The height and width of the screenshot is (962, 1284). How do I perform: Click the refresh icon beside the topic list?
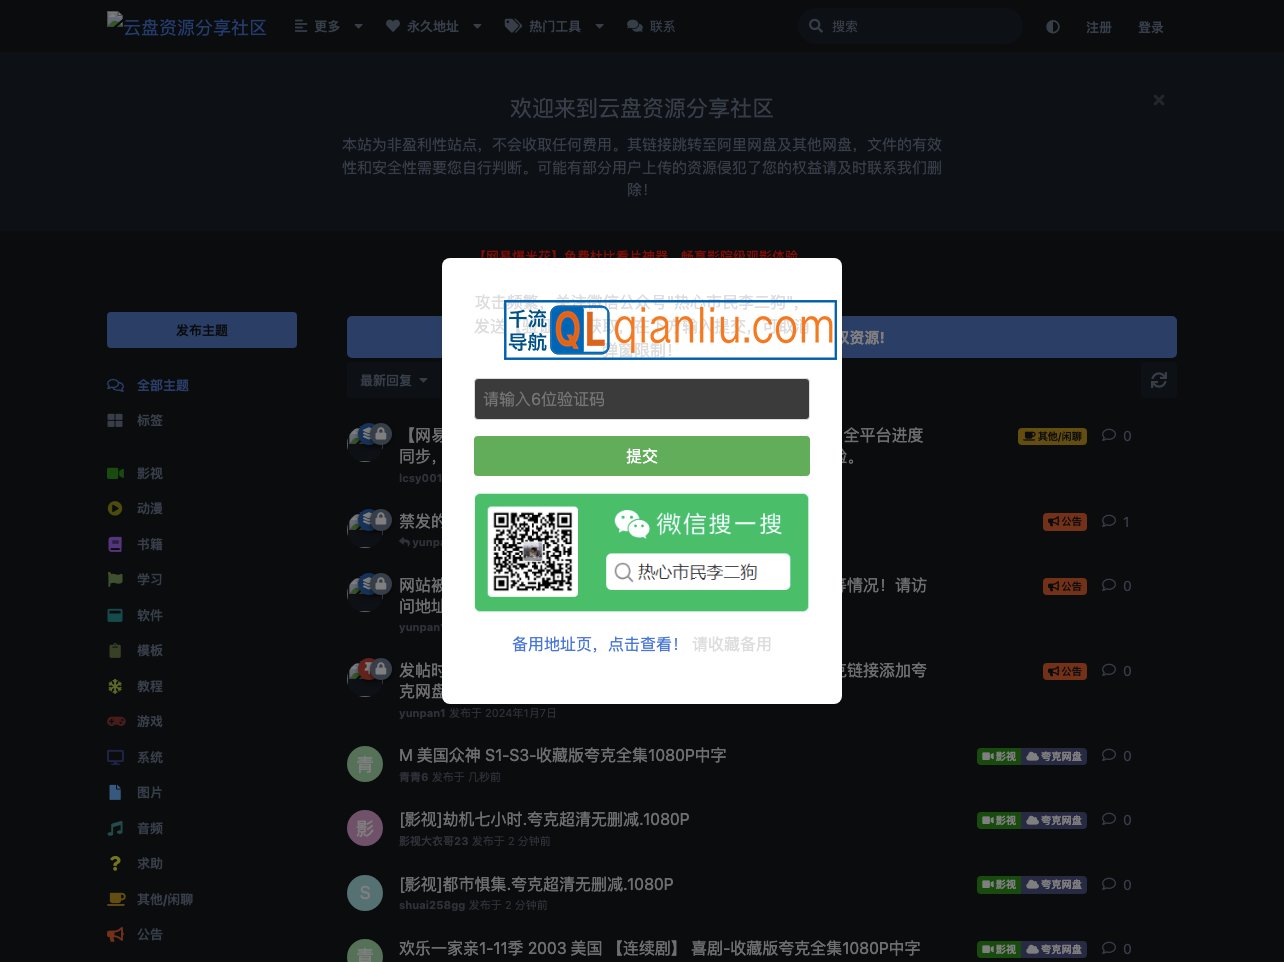[x=1158, y=380]
